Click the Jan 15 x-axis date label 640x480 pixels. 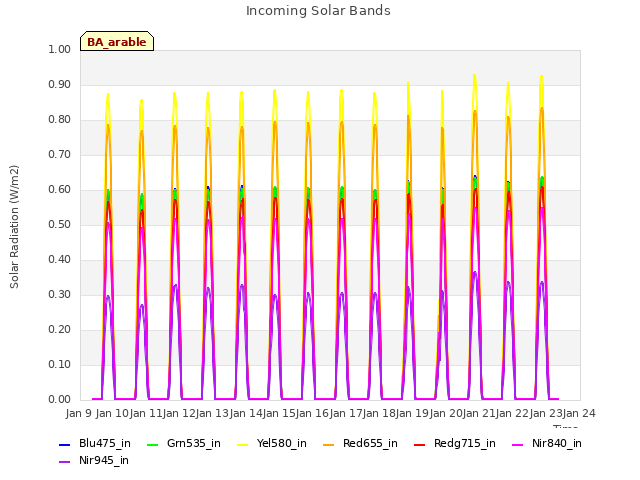point(279,414)
